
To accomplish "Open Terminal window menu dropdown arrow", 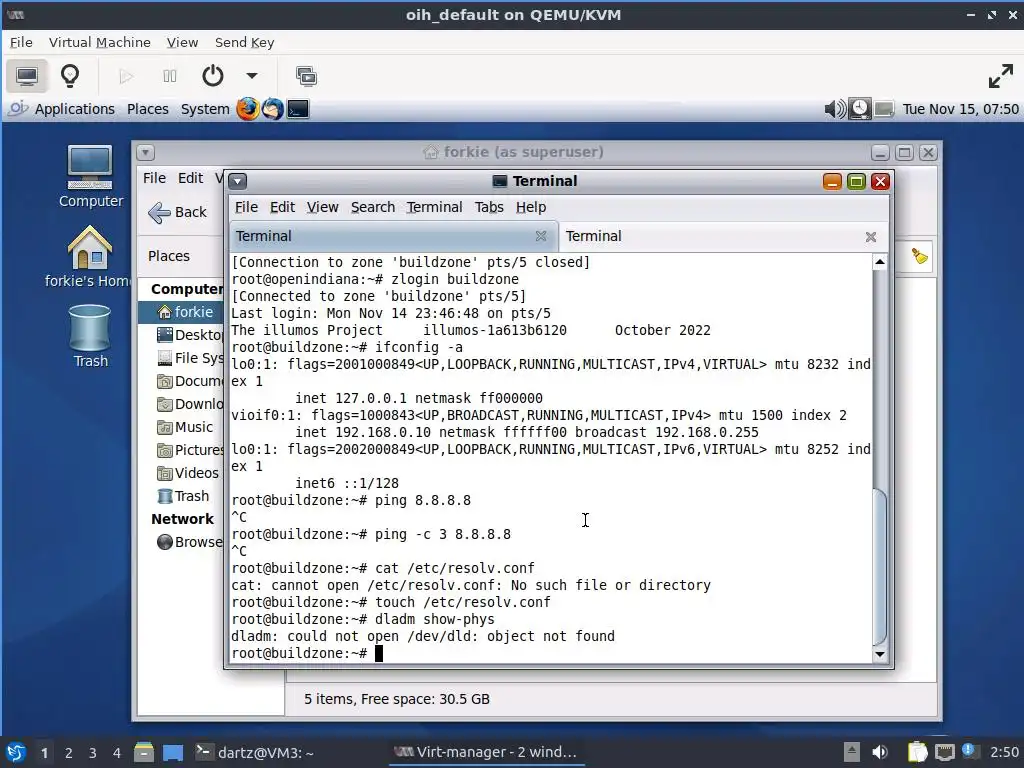I will click(x=238, y=181).
